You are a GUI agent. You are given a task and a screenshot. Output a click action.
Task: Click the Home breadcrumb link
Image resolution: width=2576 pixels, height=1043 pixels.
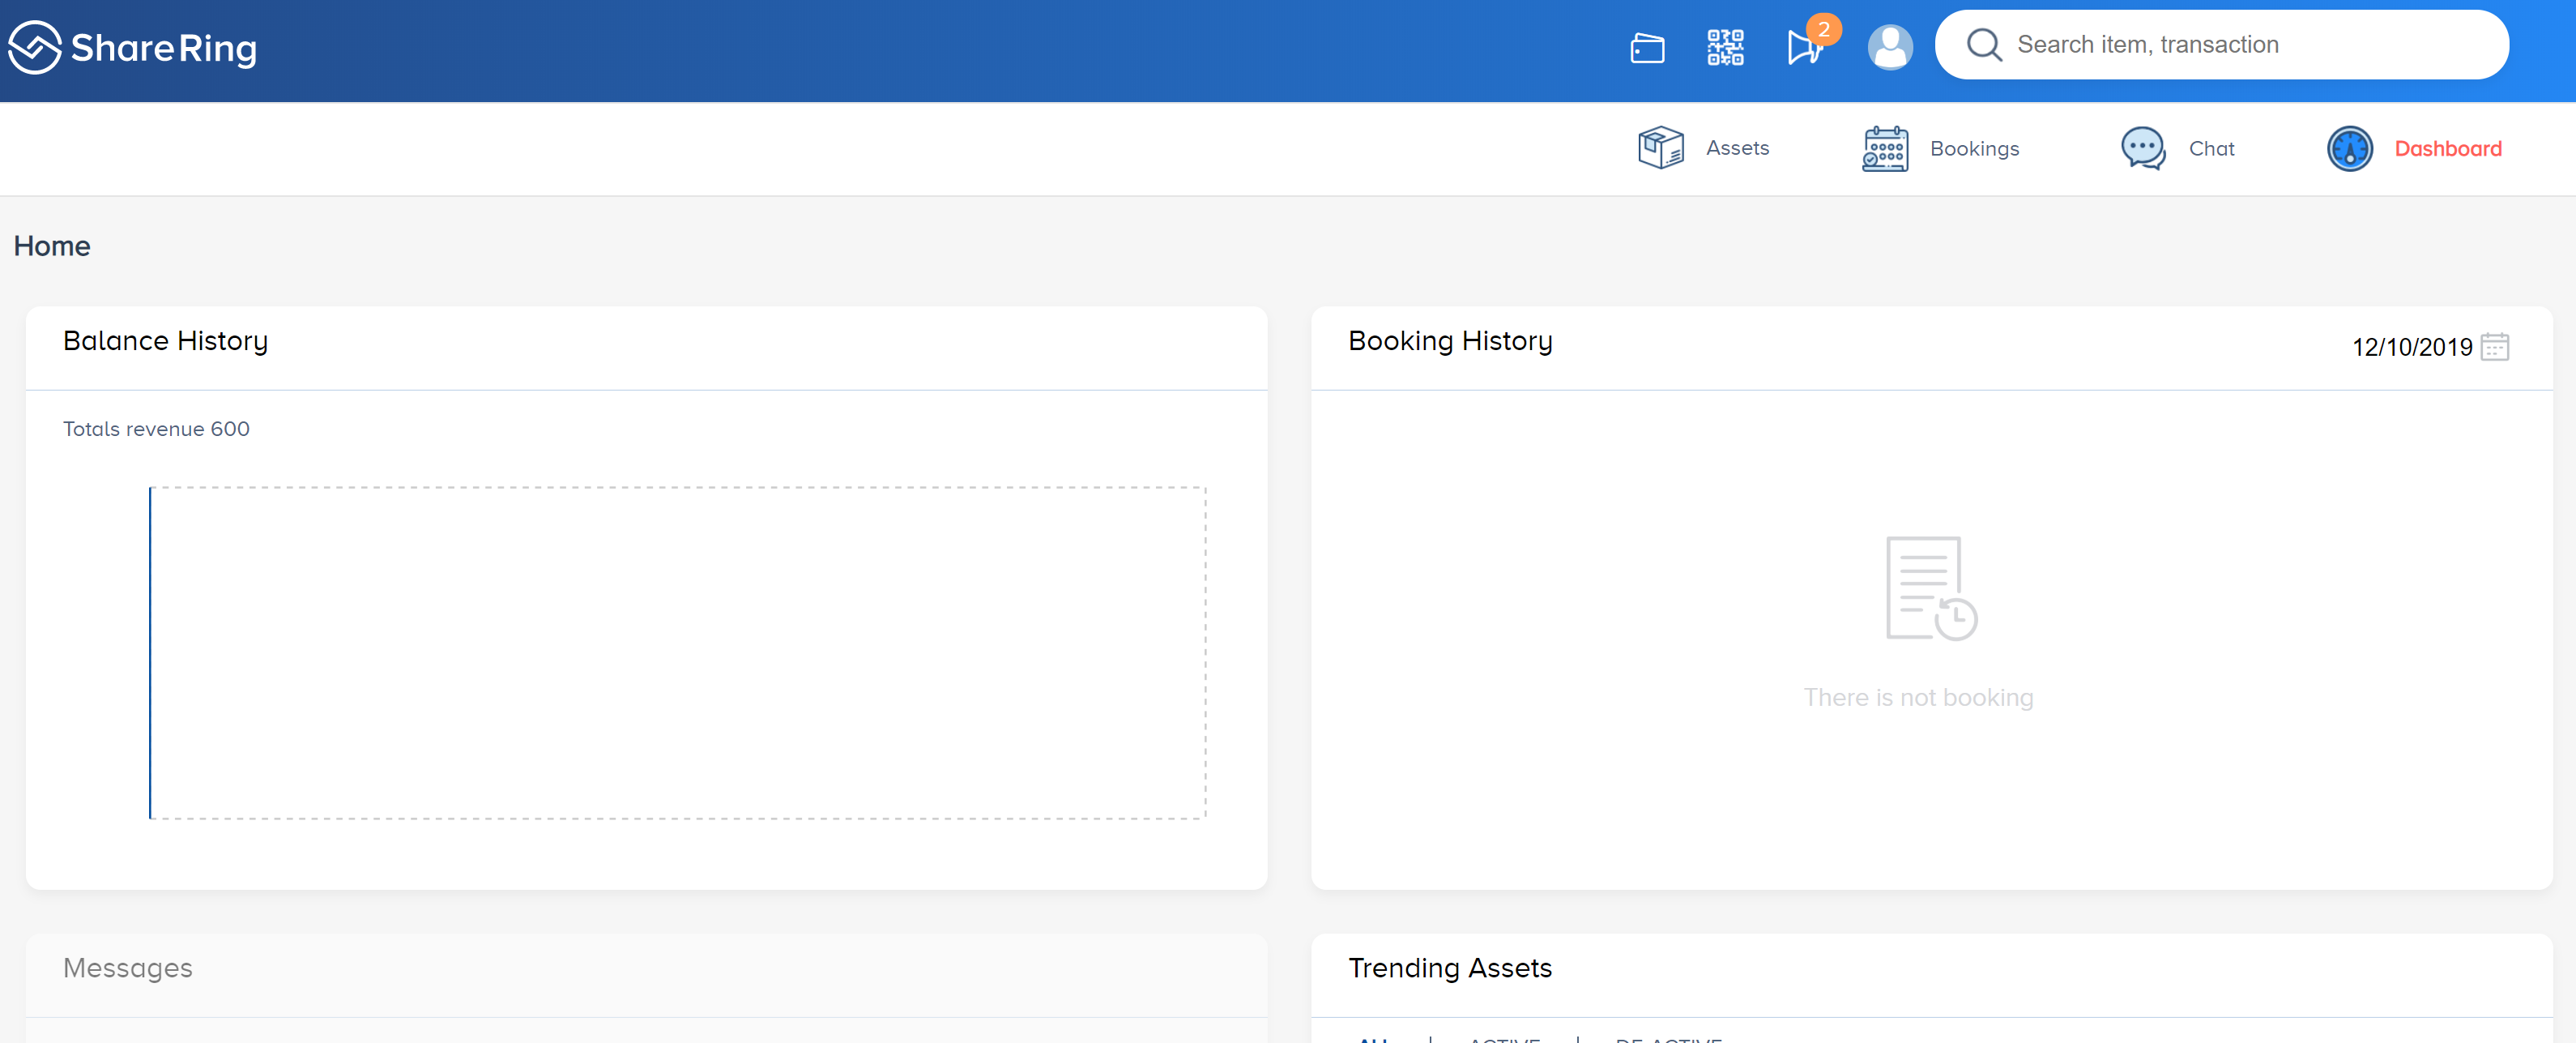(52, 246)
